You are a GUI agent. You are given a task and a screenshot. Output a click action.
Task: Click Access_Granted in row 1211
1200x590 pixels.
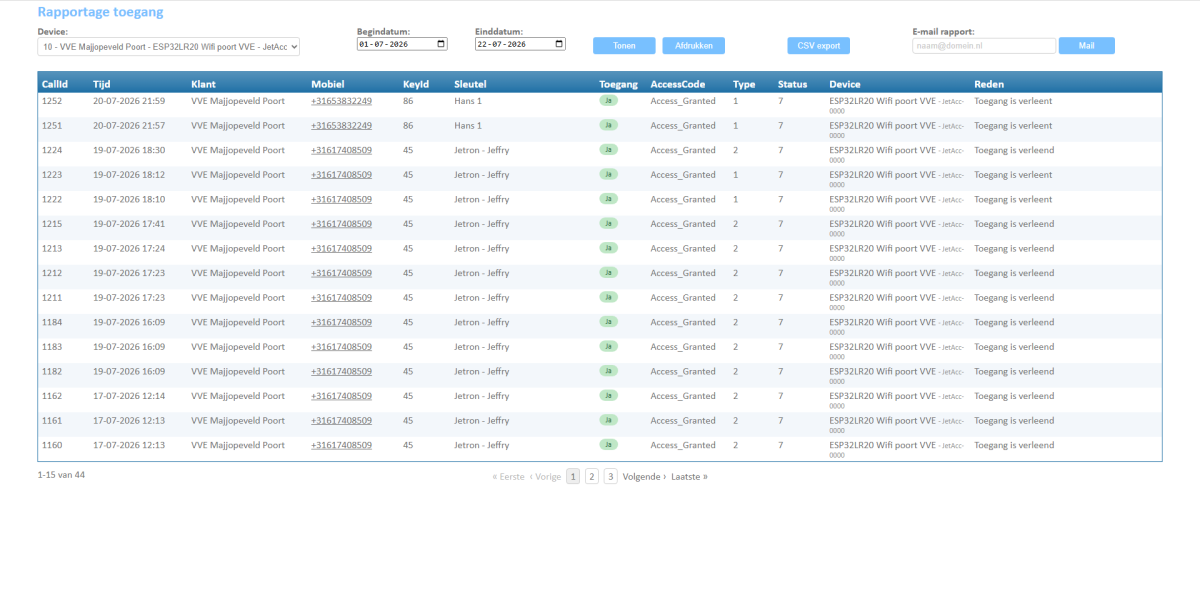683,298
